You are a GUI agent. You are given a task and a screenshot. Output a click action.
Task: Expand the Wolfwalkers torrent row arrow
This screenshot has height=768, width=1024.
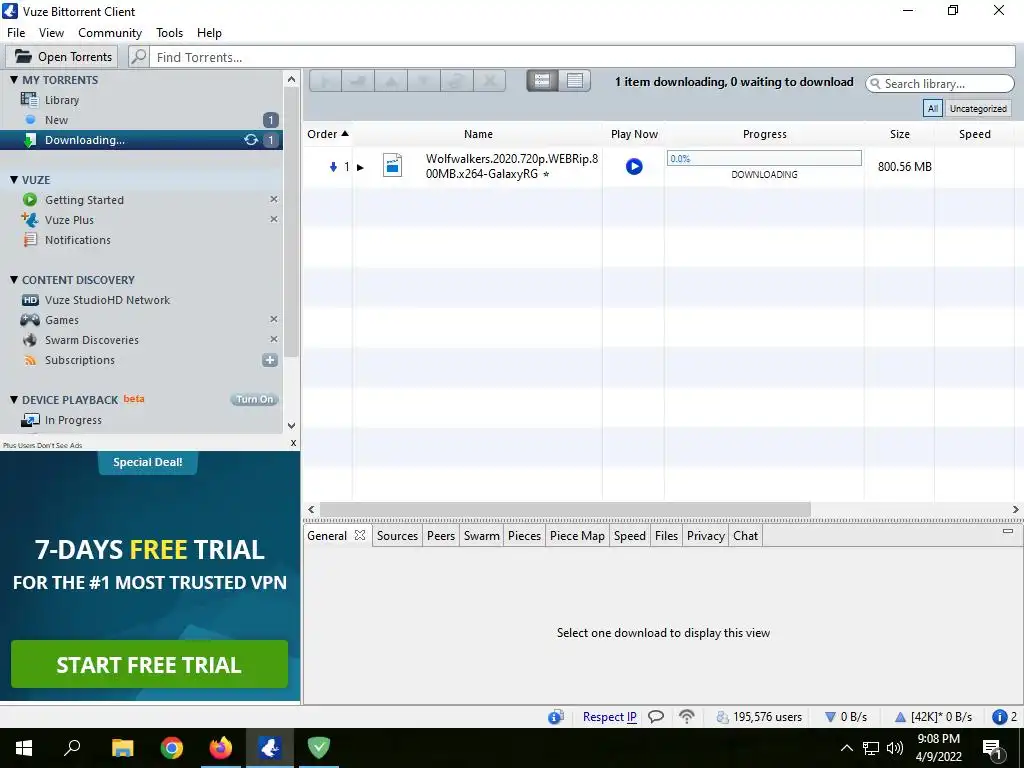[x=360, y=167]
